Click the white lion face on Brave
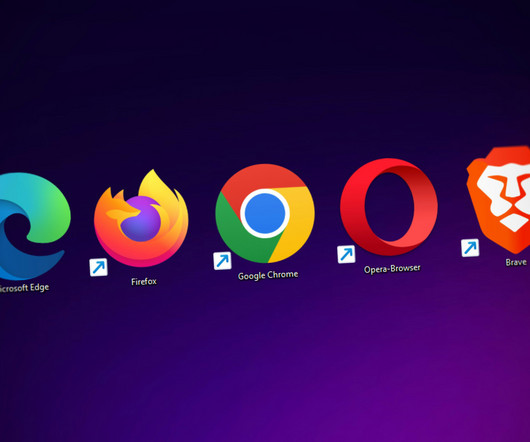Screen dimensions: 530x442 click(x=505, y=198)
